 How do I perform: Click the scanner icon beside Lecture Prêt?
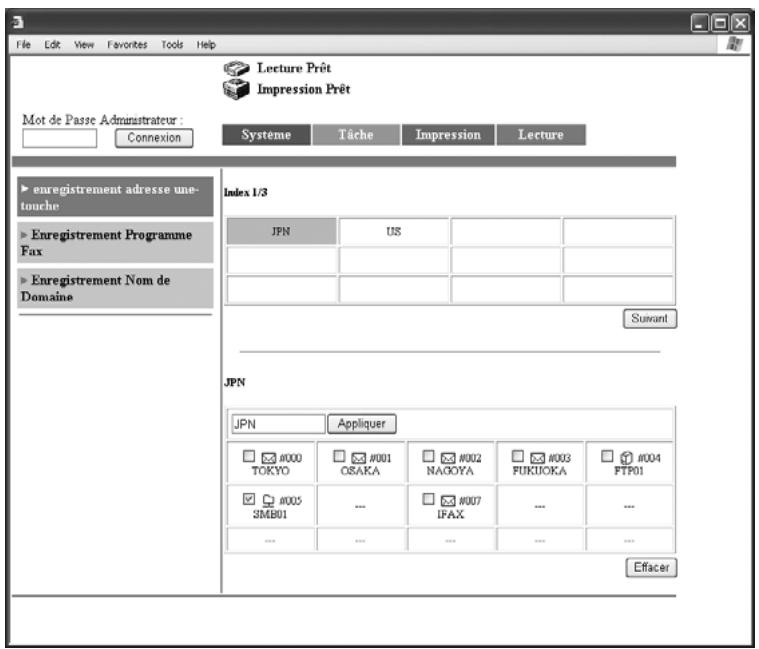point(236,68)
